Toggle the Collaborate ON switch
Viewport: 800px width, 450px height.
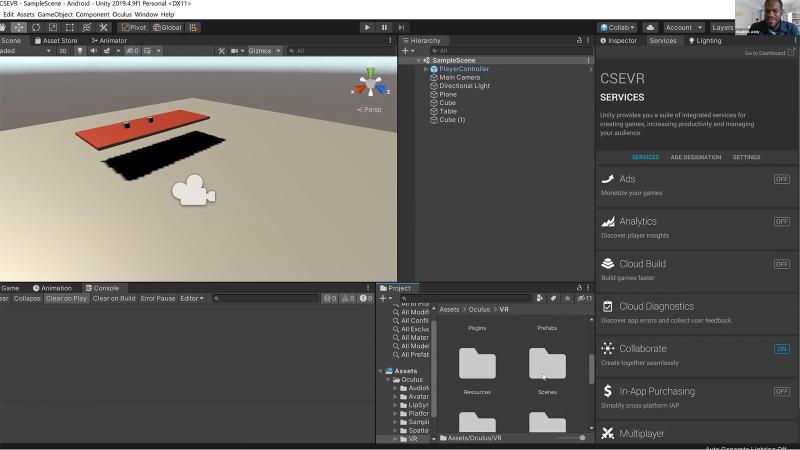tap(781, 349)
